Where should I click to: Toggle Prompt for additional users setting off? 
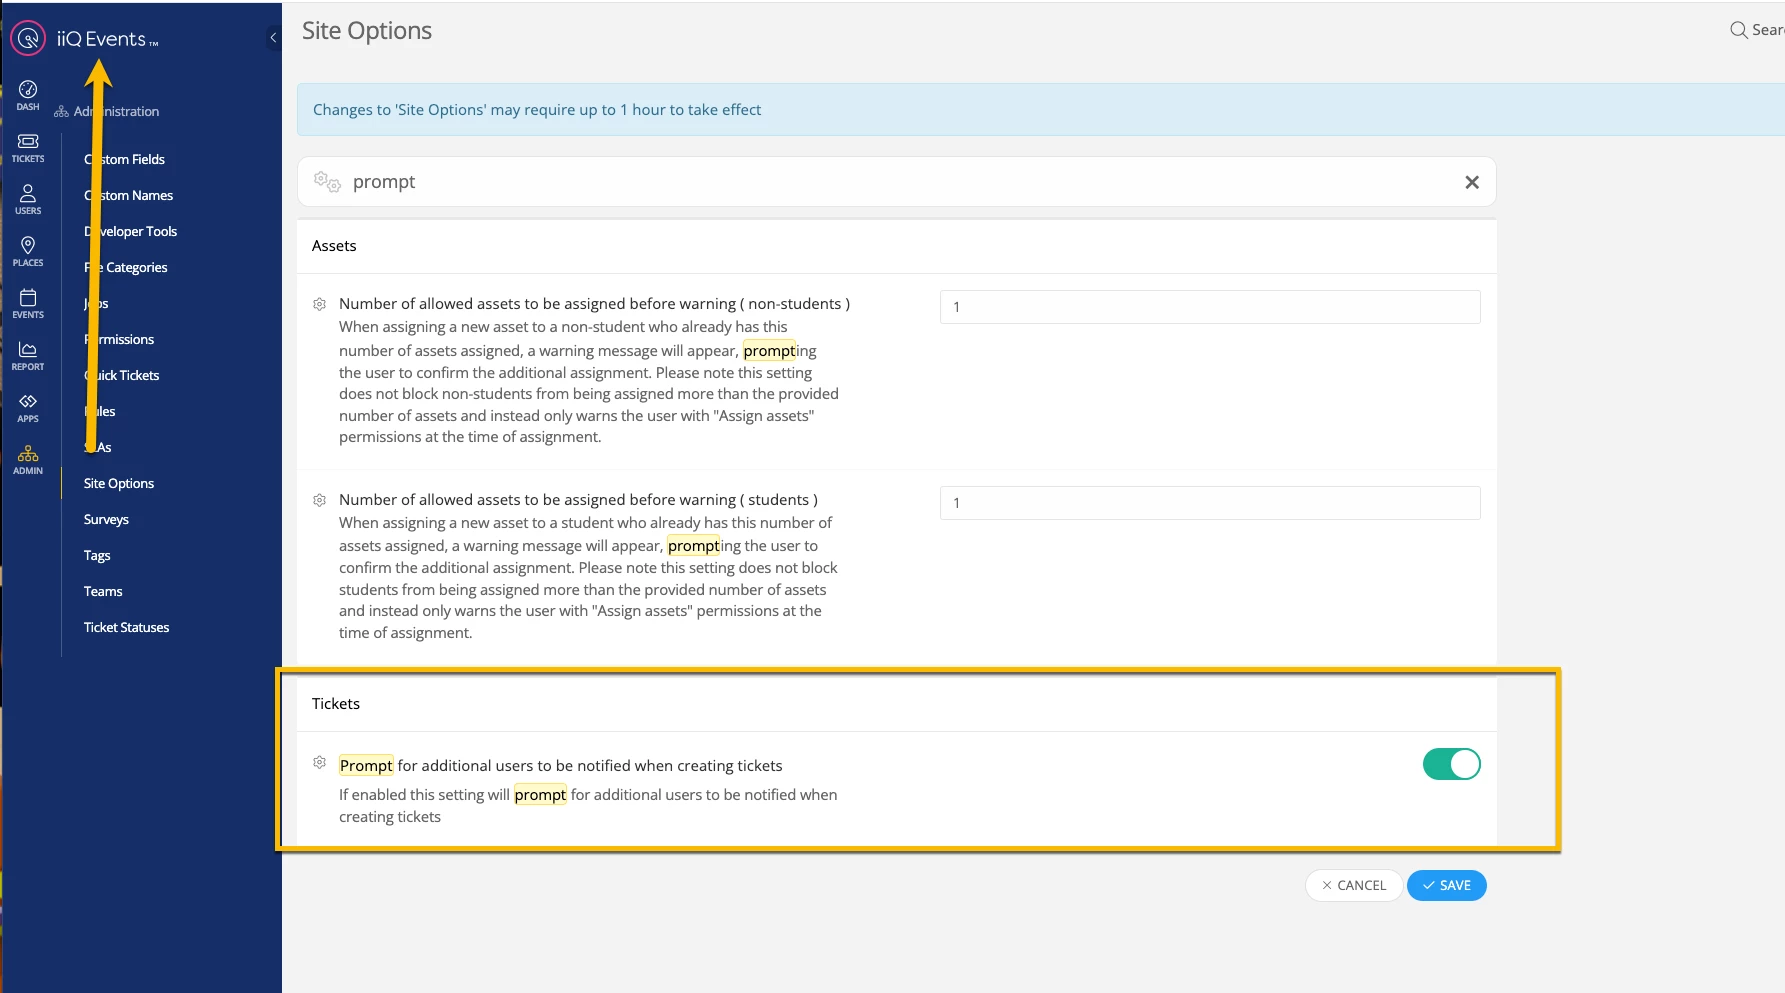pyautogui.click(x=1452, y=764)
